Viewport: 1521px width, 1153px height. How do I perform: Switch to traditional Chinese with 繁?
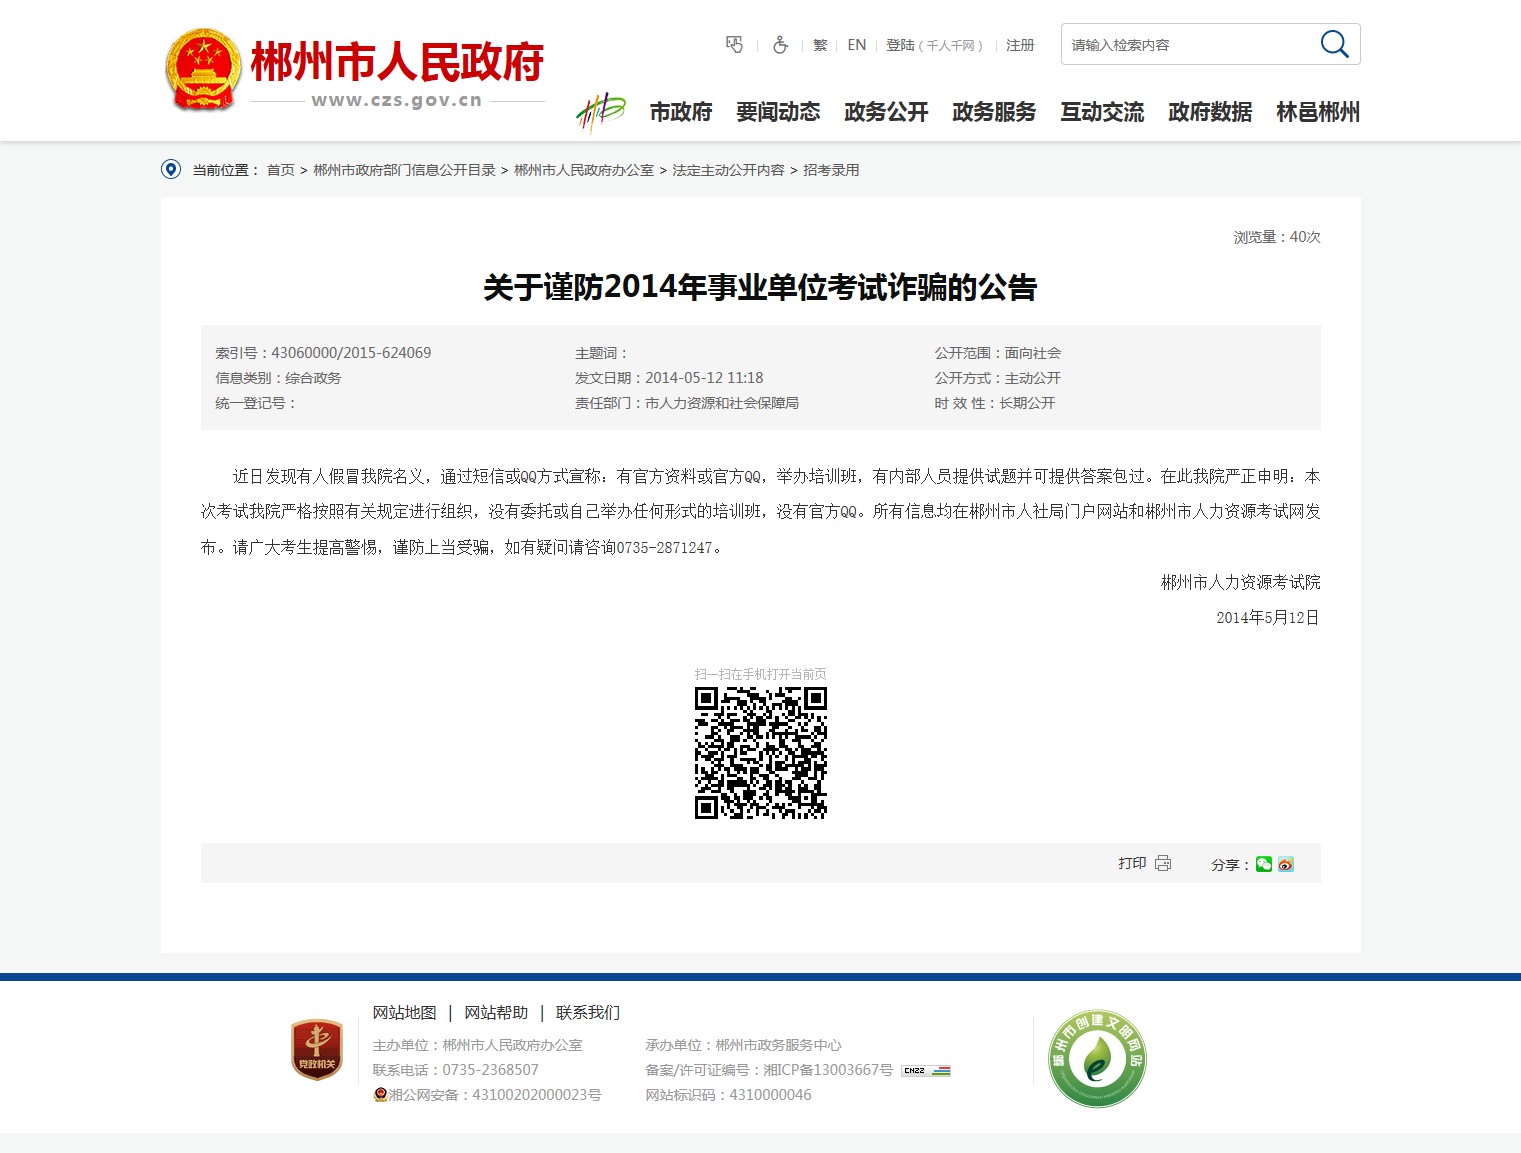coord(820,45)
